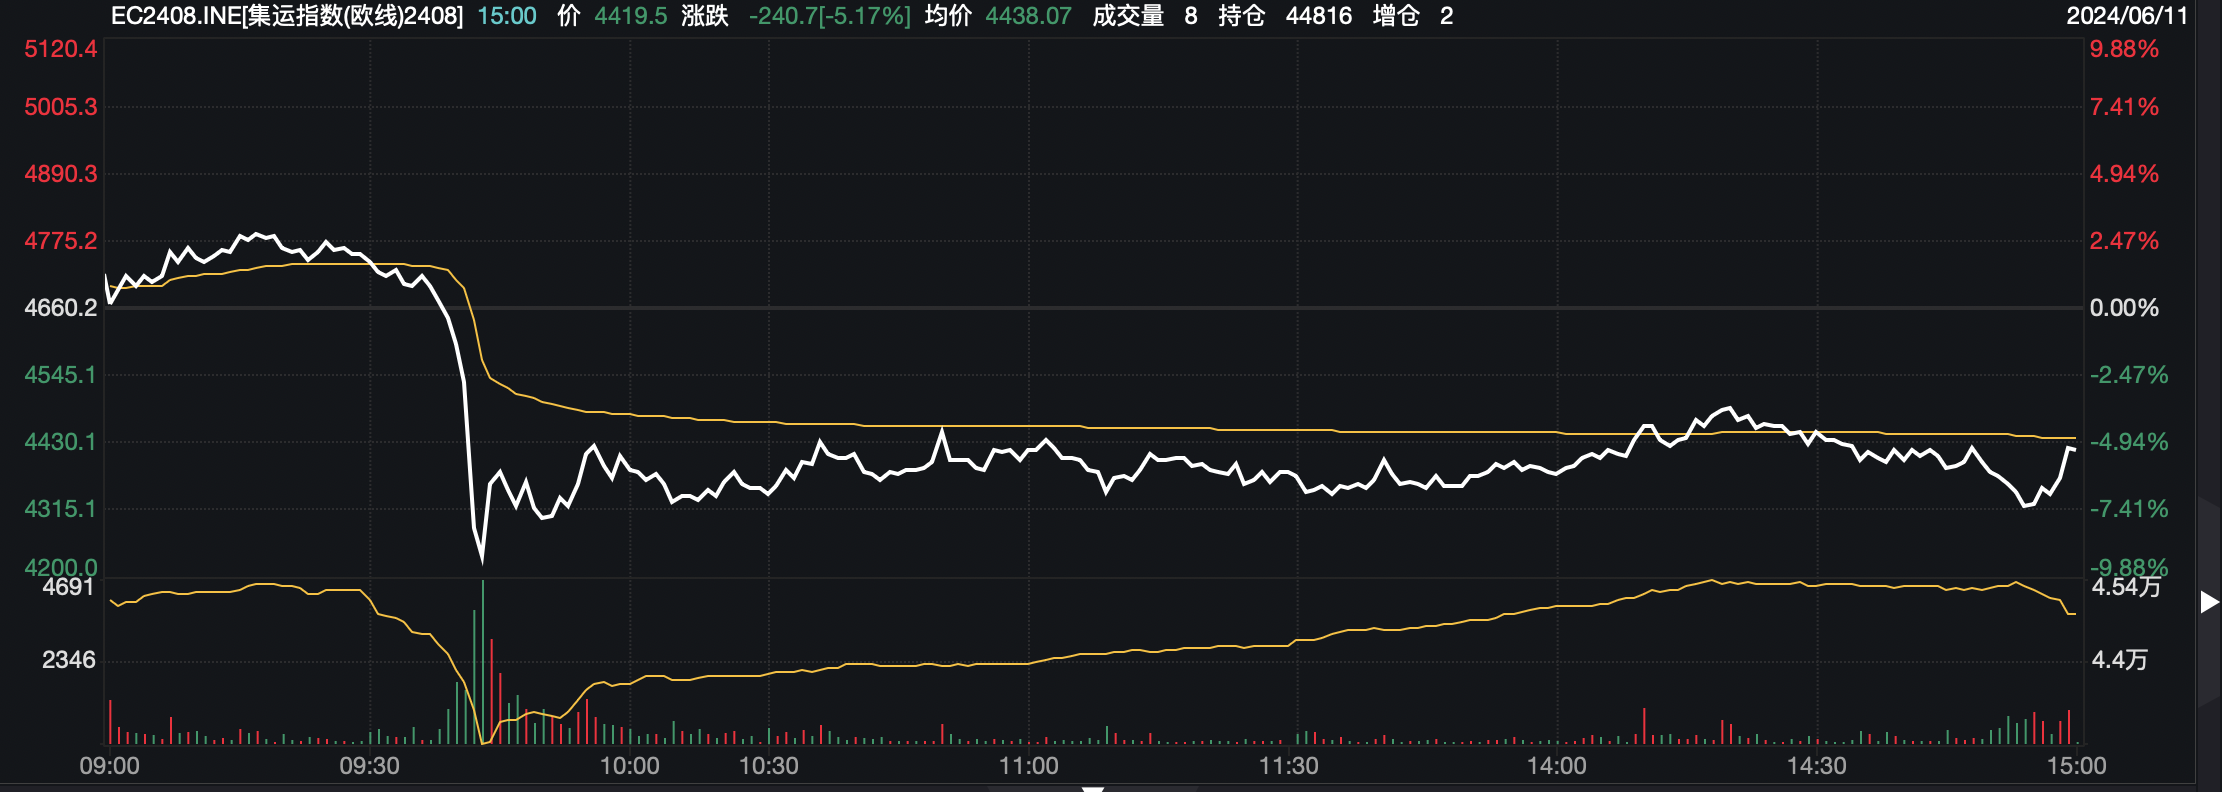Click the 14:30 time axis label
This screenshot has width=2222, height=792.
1817,766
